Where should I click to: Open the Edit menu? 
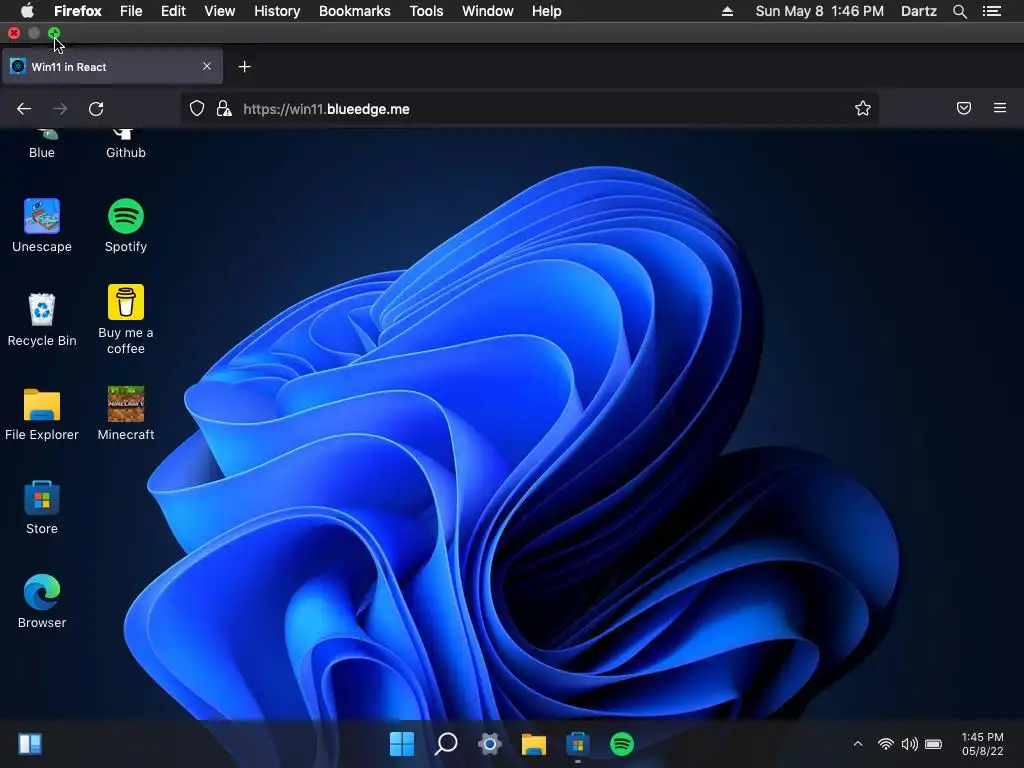[173, 11]
